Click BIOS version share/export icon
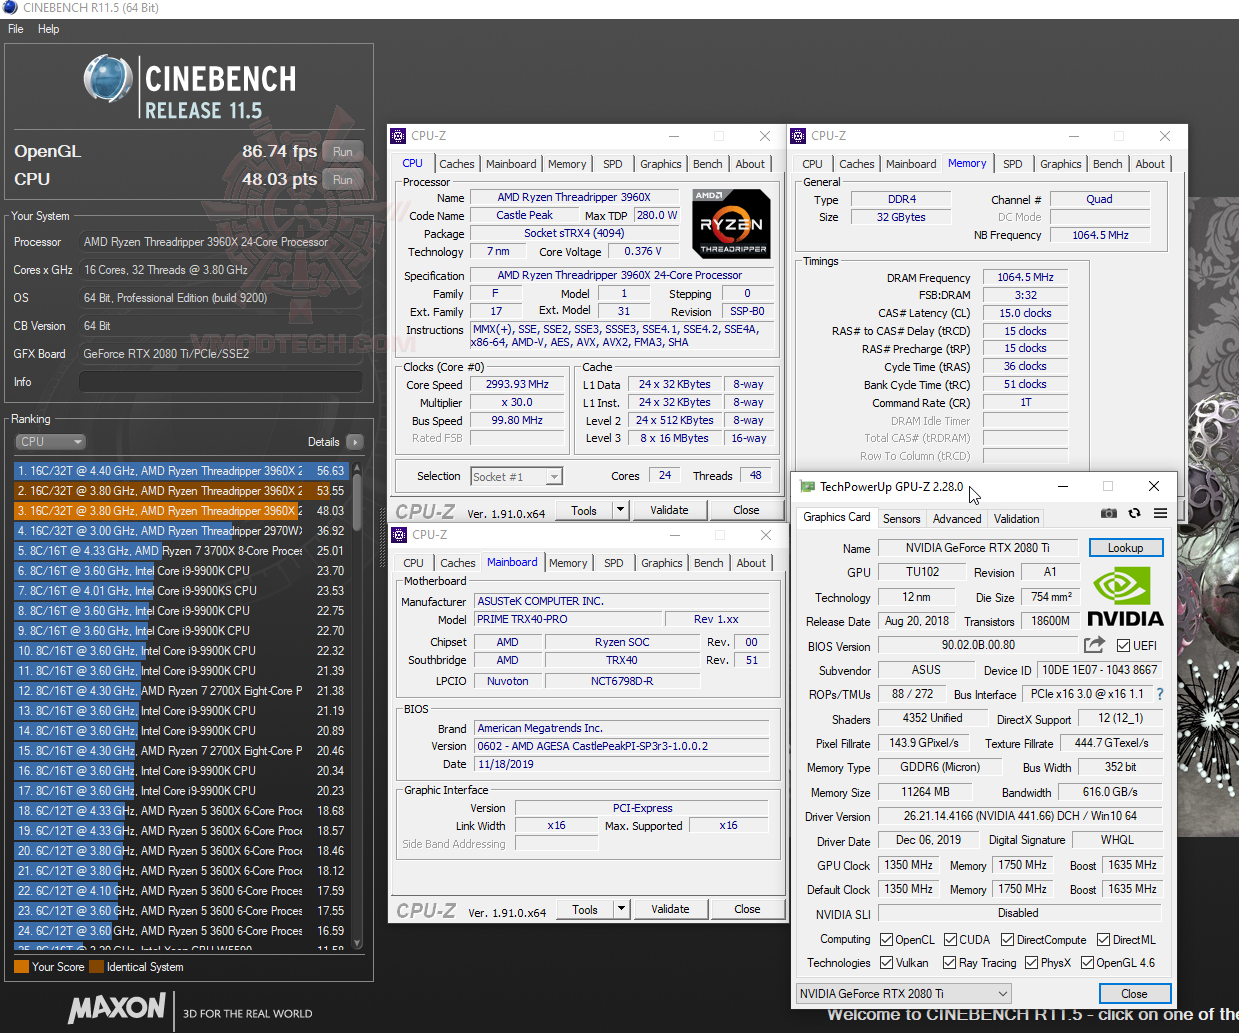1239x1033 pixels. tap(1095, 645)
